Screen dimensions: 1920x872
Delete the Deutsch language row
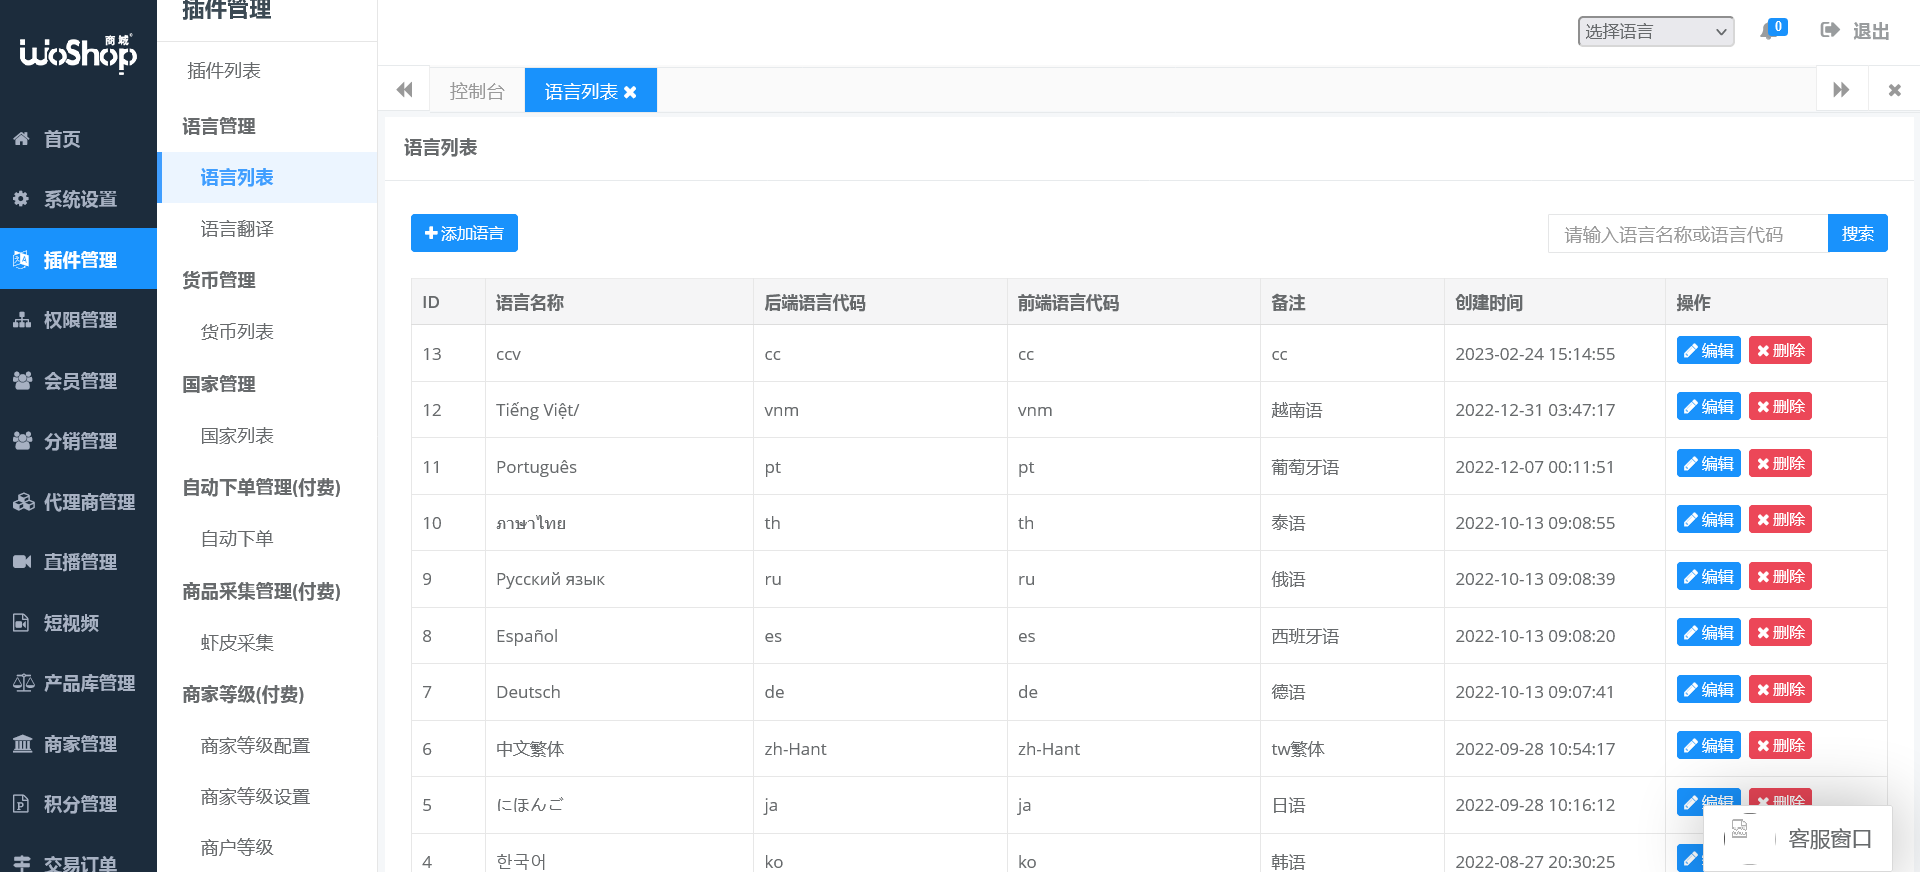point(1780,689)
